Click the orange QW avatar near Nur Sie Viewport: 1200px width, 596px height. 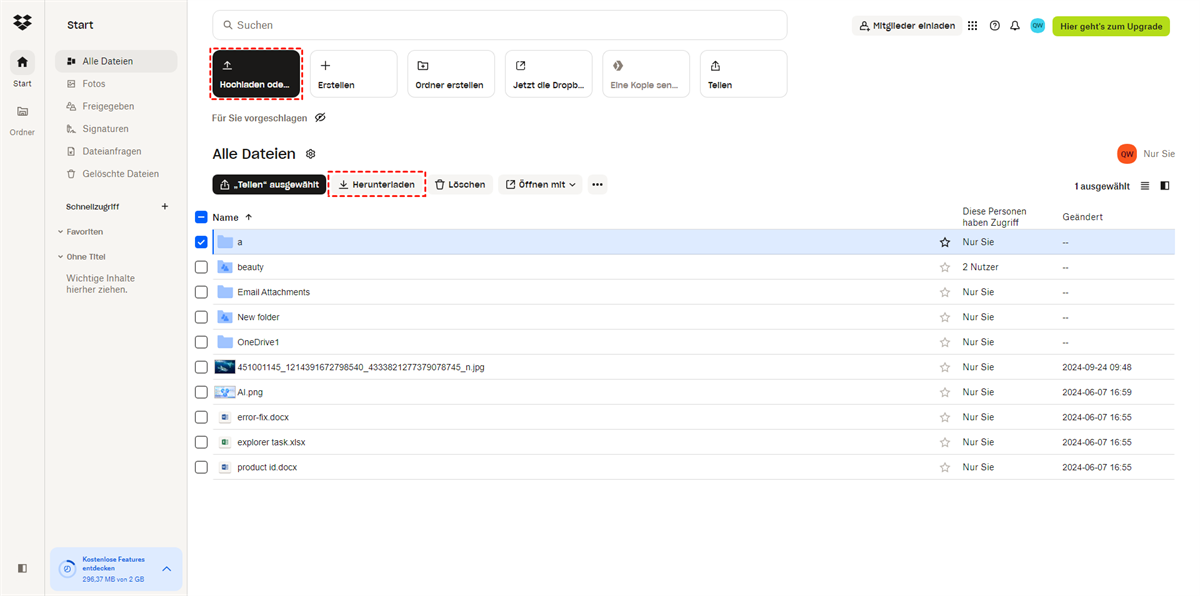(1127, 154)
